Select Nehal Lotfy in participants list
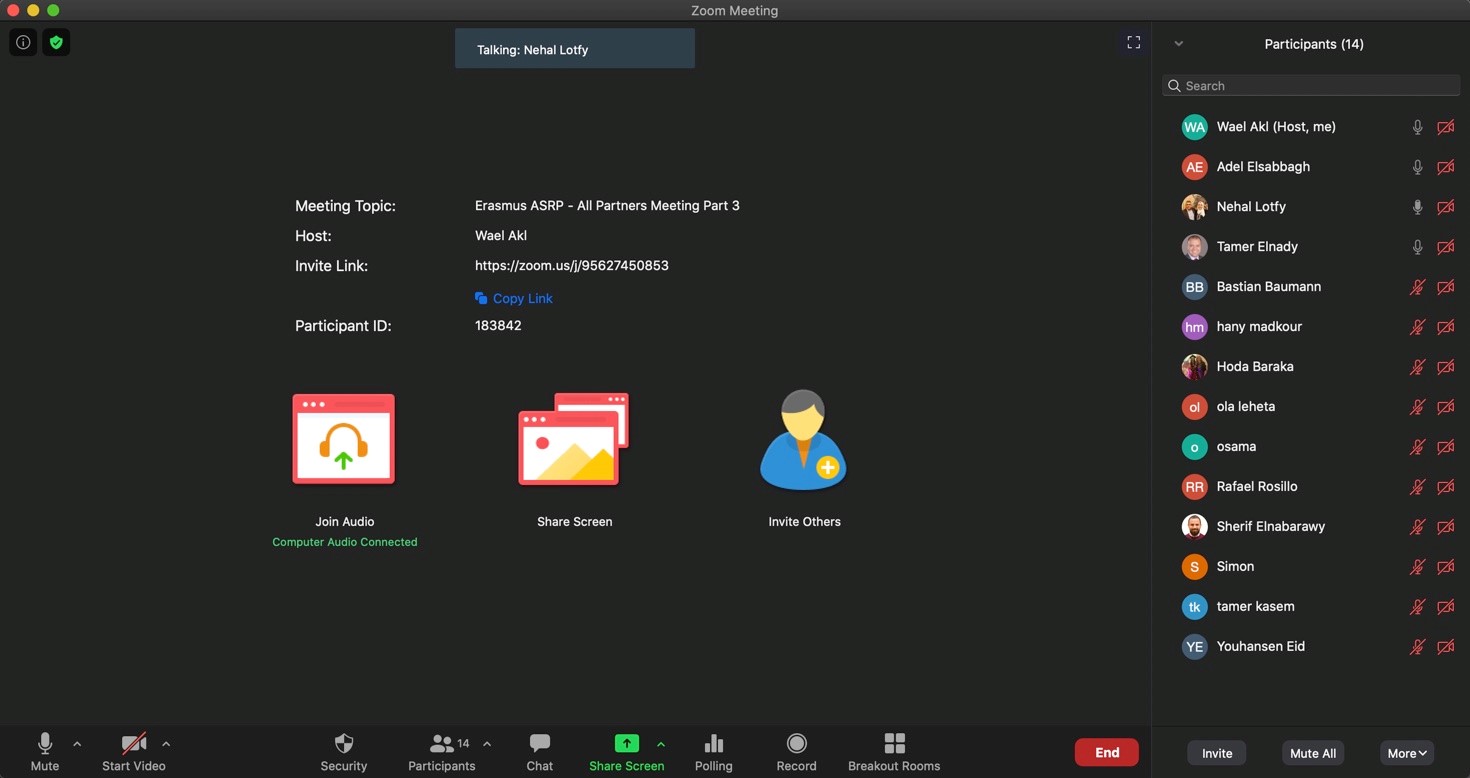The width and height of the screenshot is (1470, 778). pyautogui.click(x=1311, y=207)
